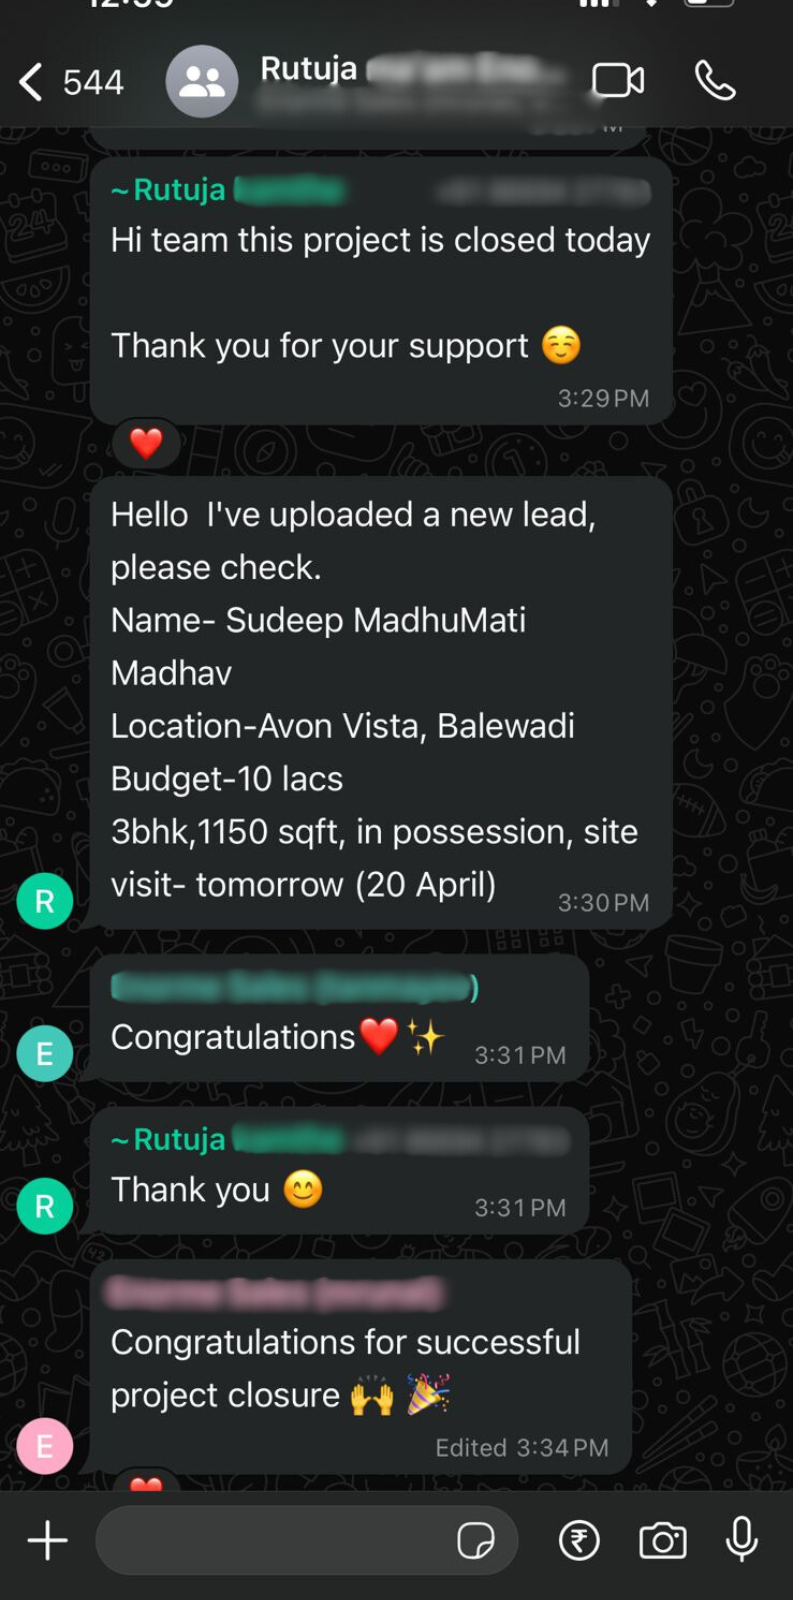The height and width of the screenshot is (1600, 793).
Task: Tap the heart reaction under closed-project message
Action: click(x=146, y=443)
